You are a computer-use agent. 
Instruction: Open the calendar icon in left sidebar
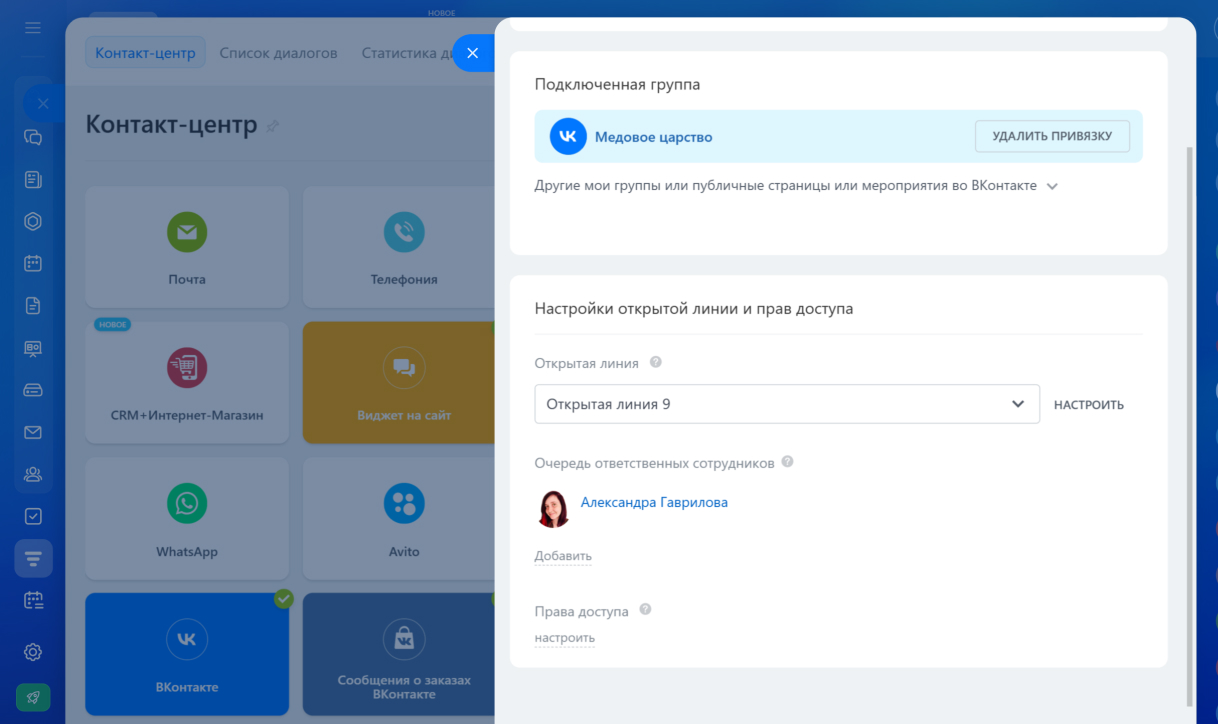click(x=33, y=264)
